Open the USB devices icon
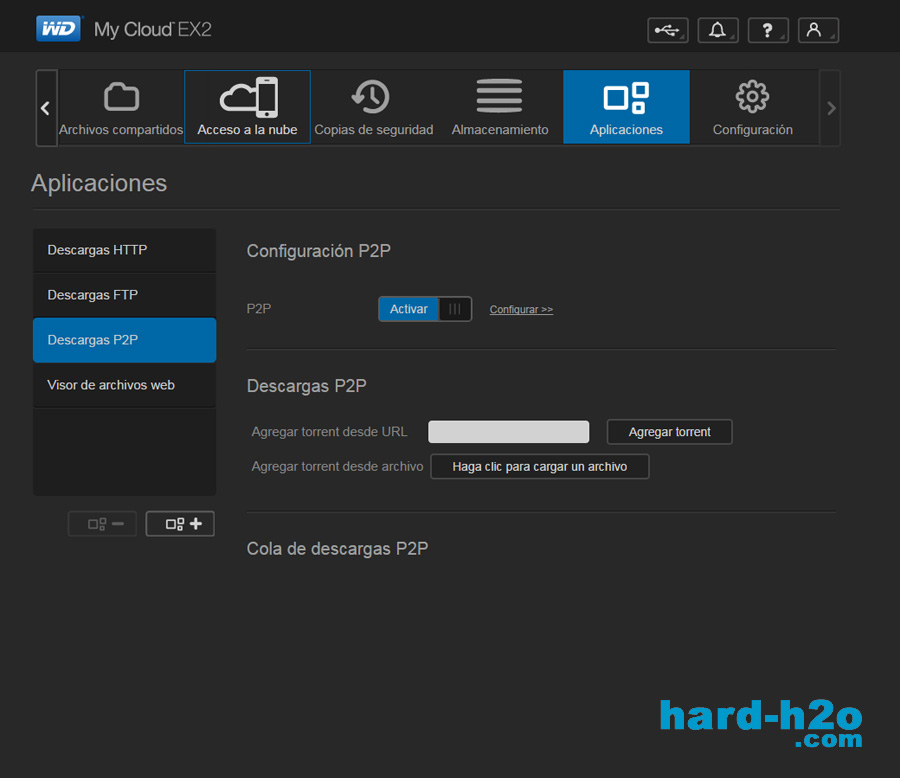Viewport: 900px width, 778px height. click(x=668, y=30)
